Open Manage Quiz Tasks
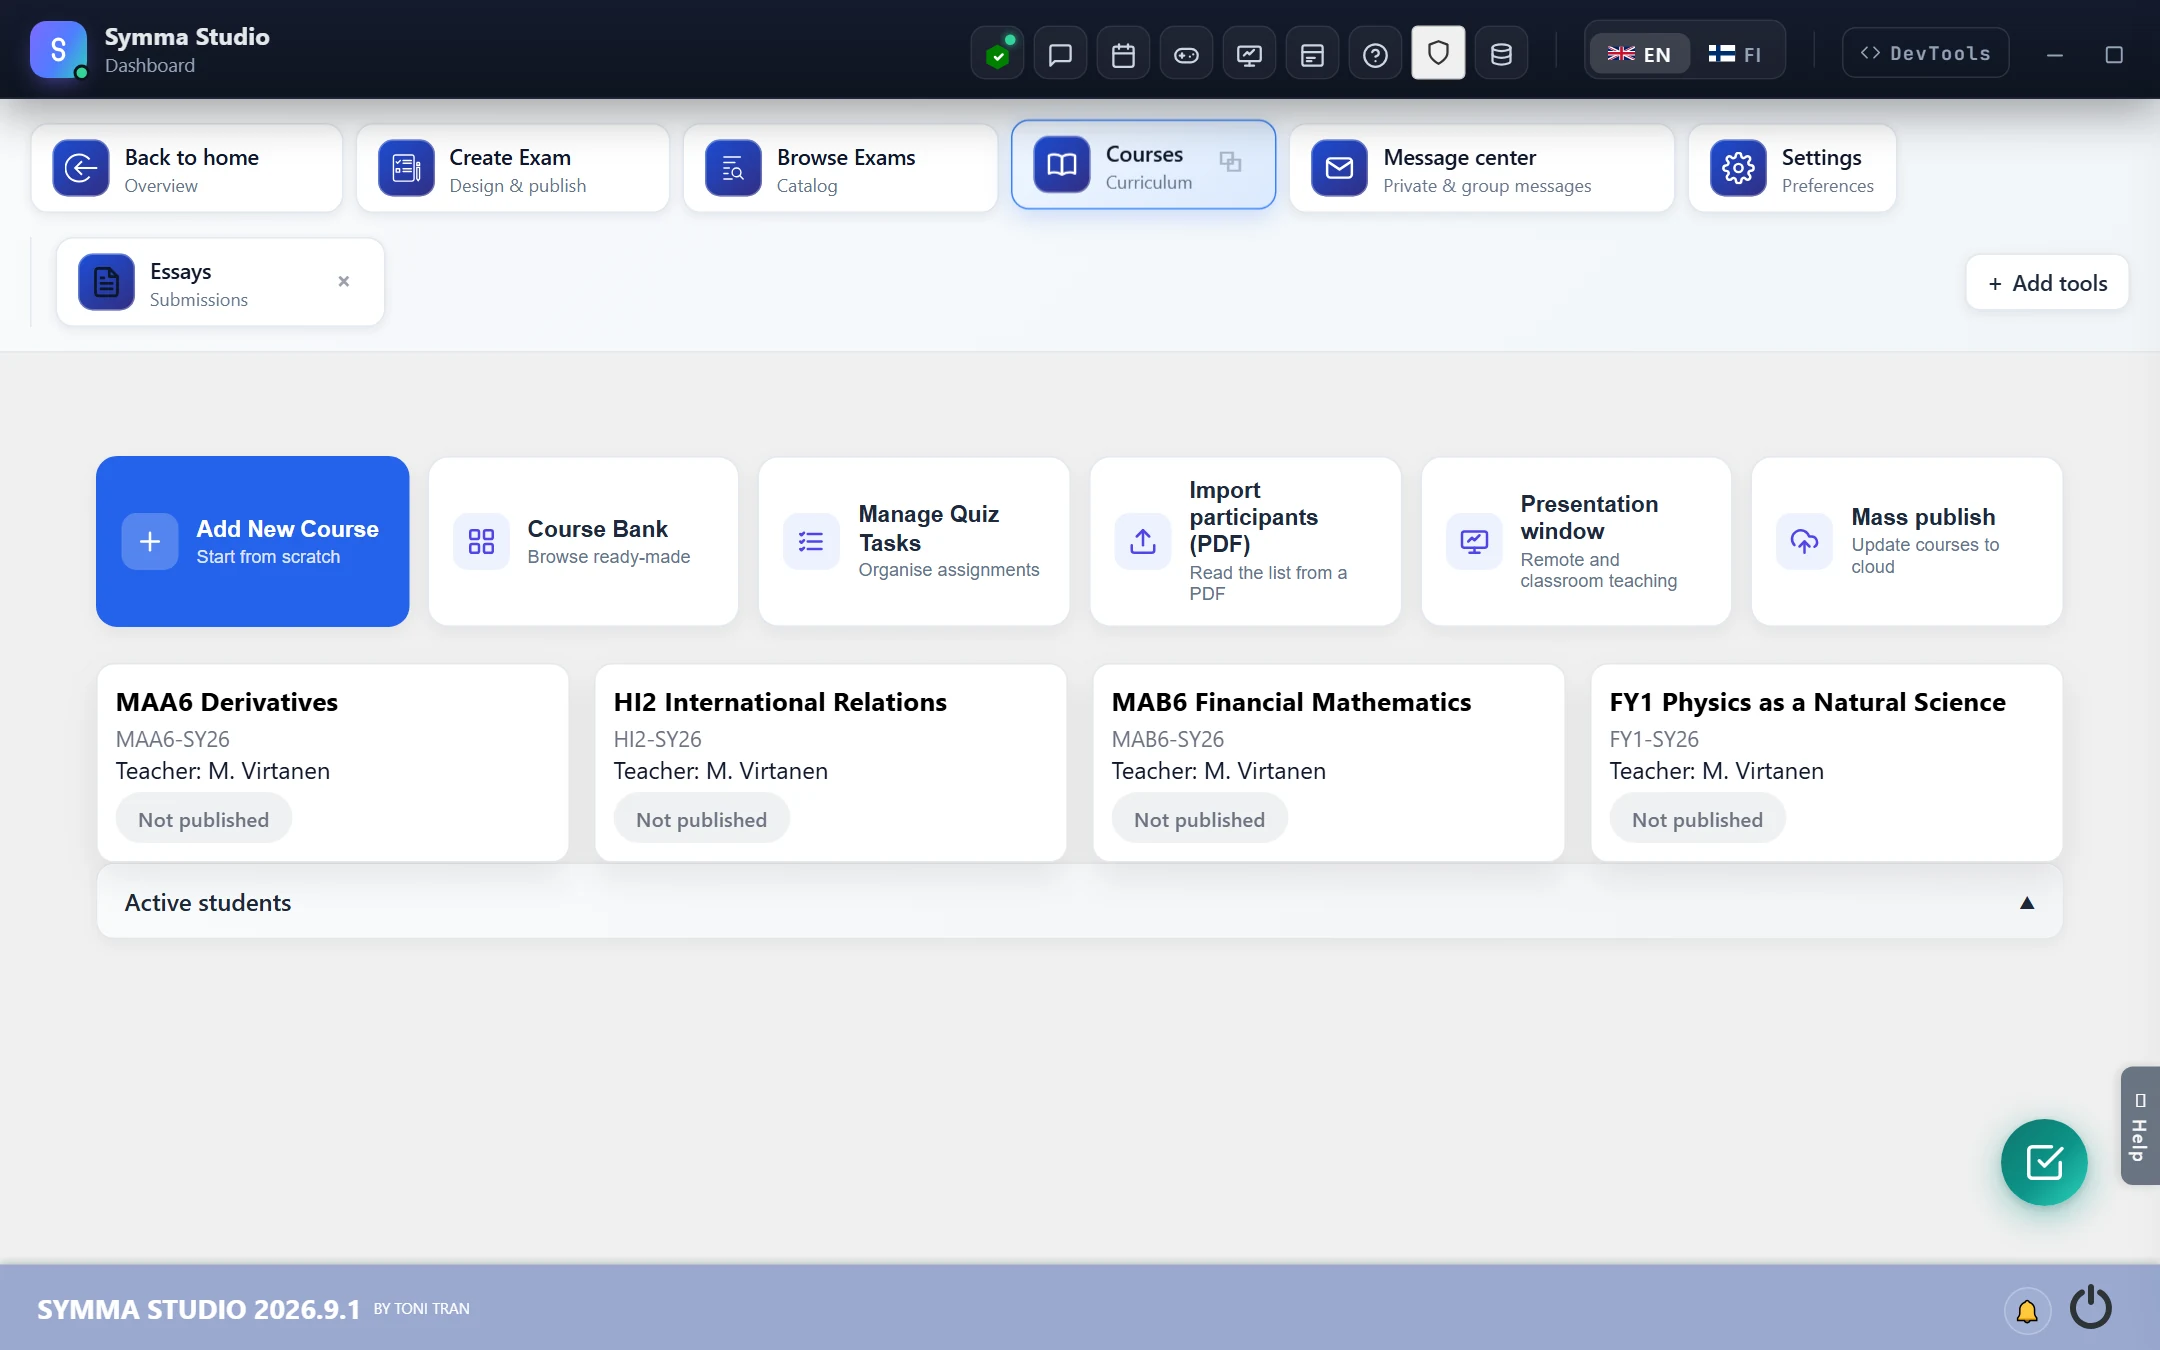Viewport: 2160px width, 1350px height. pyautogui.click(x=914, y=542)
